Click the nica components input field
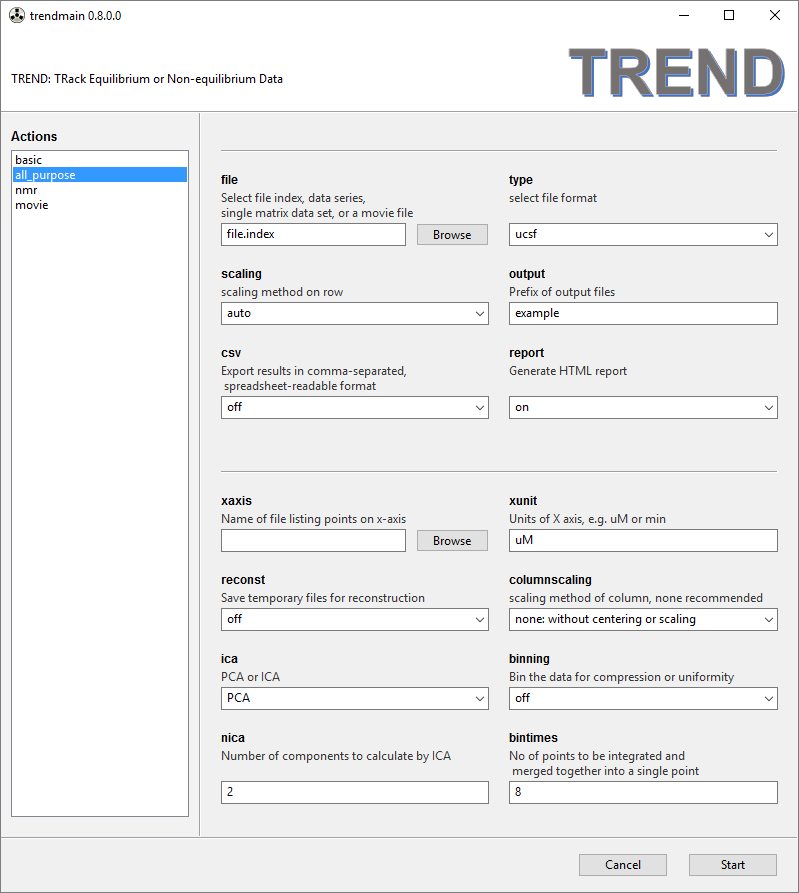The height and width of the screenshot is (893, 799). (x=354, y=792)
